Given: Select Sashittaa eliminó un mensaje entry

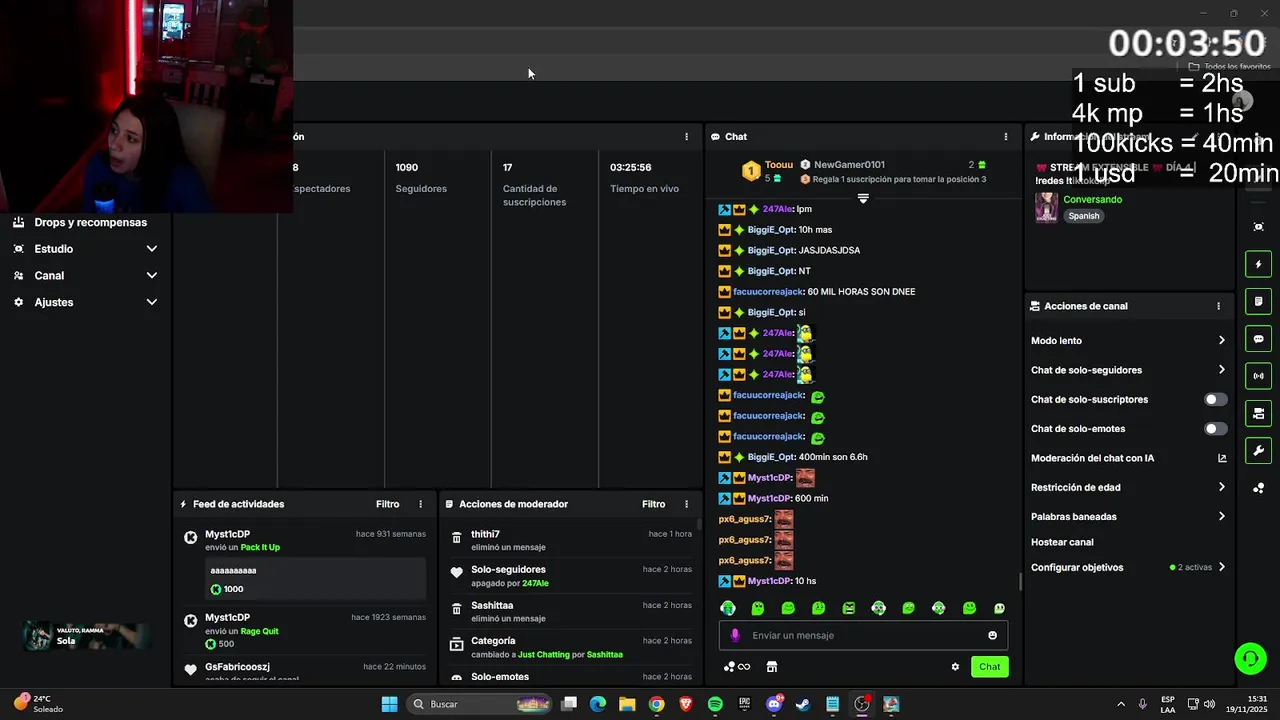Looking at the screenshot, I should click(x=570, y=612).
